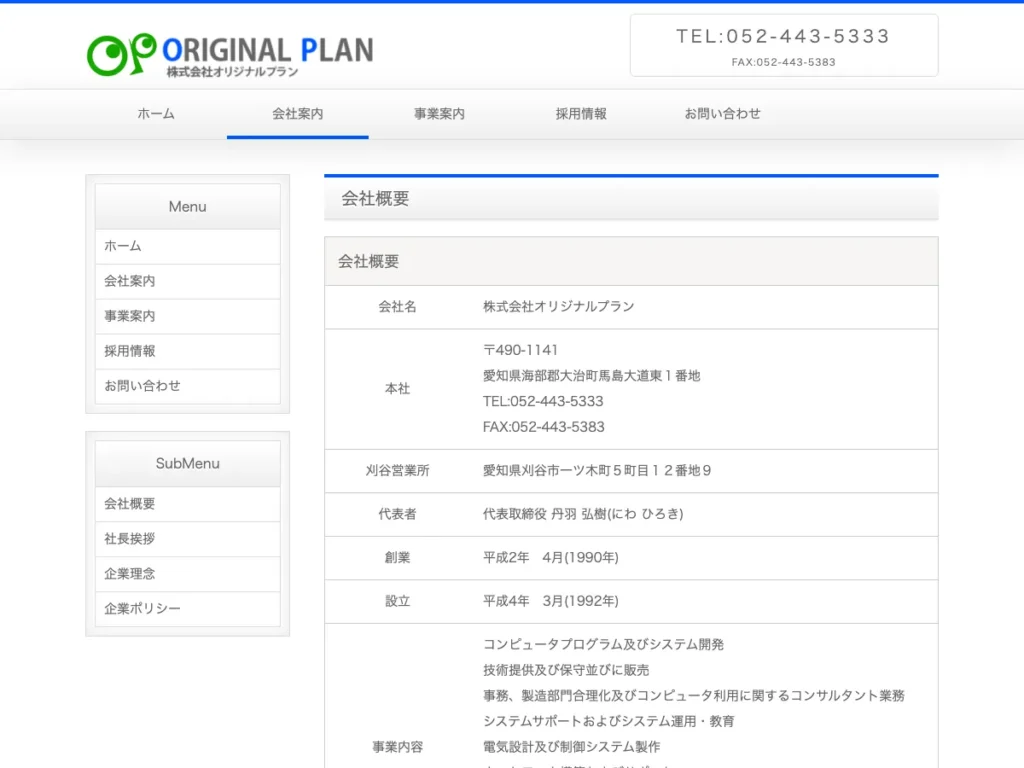Click the Menu panel heading
Viewport: 1024px width, 768px height.
tap(187, 206)
